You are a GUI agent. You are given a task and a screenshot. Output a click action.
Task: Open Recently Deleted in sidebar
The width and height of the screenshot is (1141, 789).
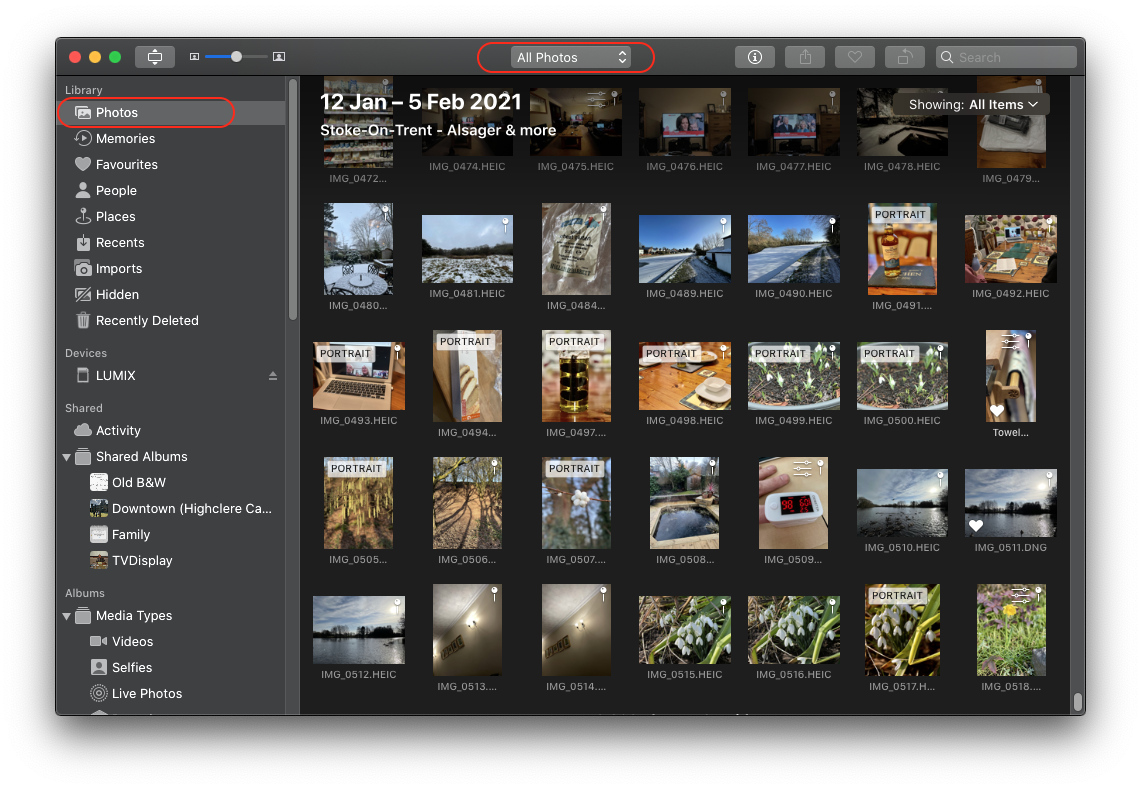[x=147, y=321]
